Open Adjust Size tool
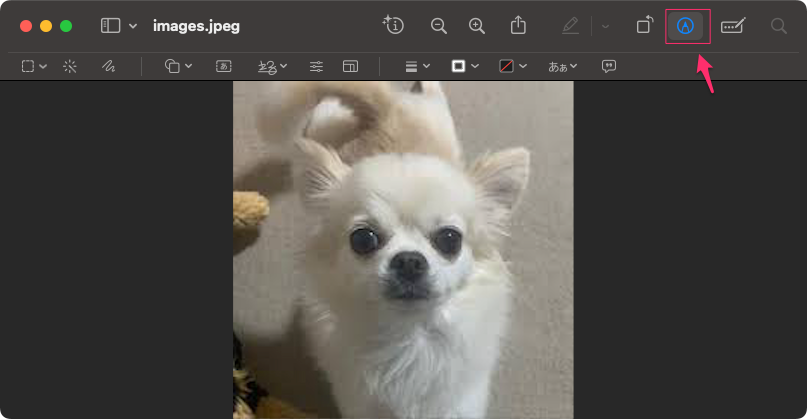The image size is (807, 419). 350,66
